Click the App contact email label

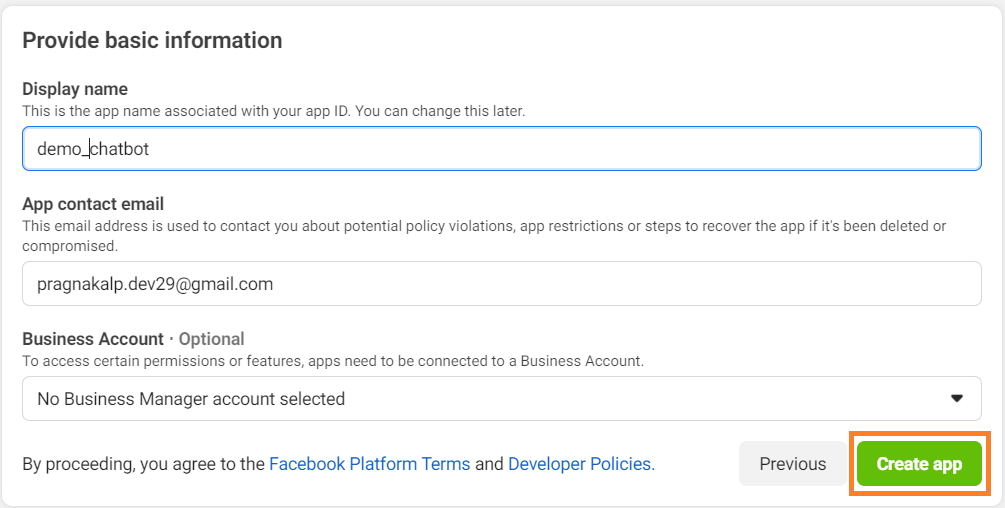pos(93,205)
